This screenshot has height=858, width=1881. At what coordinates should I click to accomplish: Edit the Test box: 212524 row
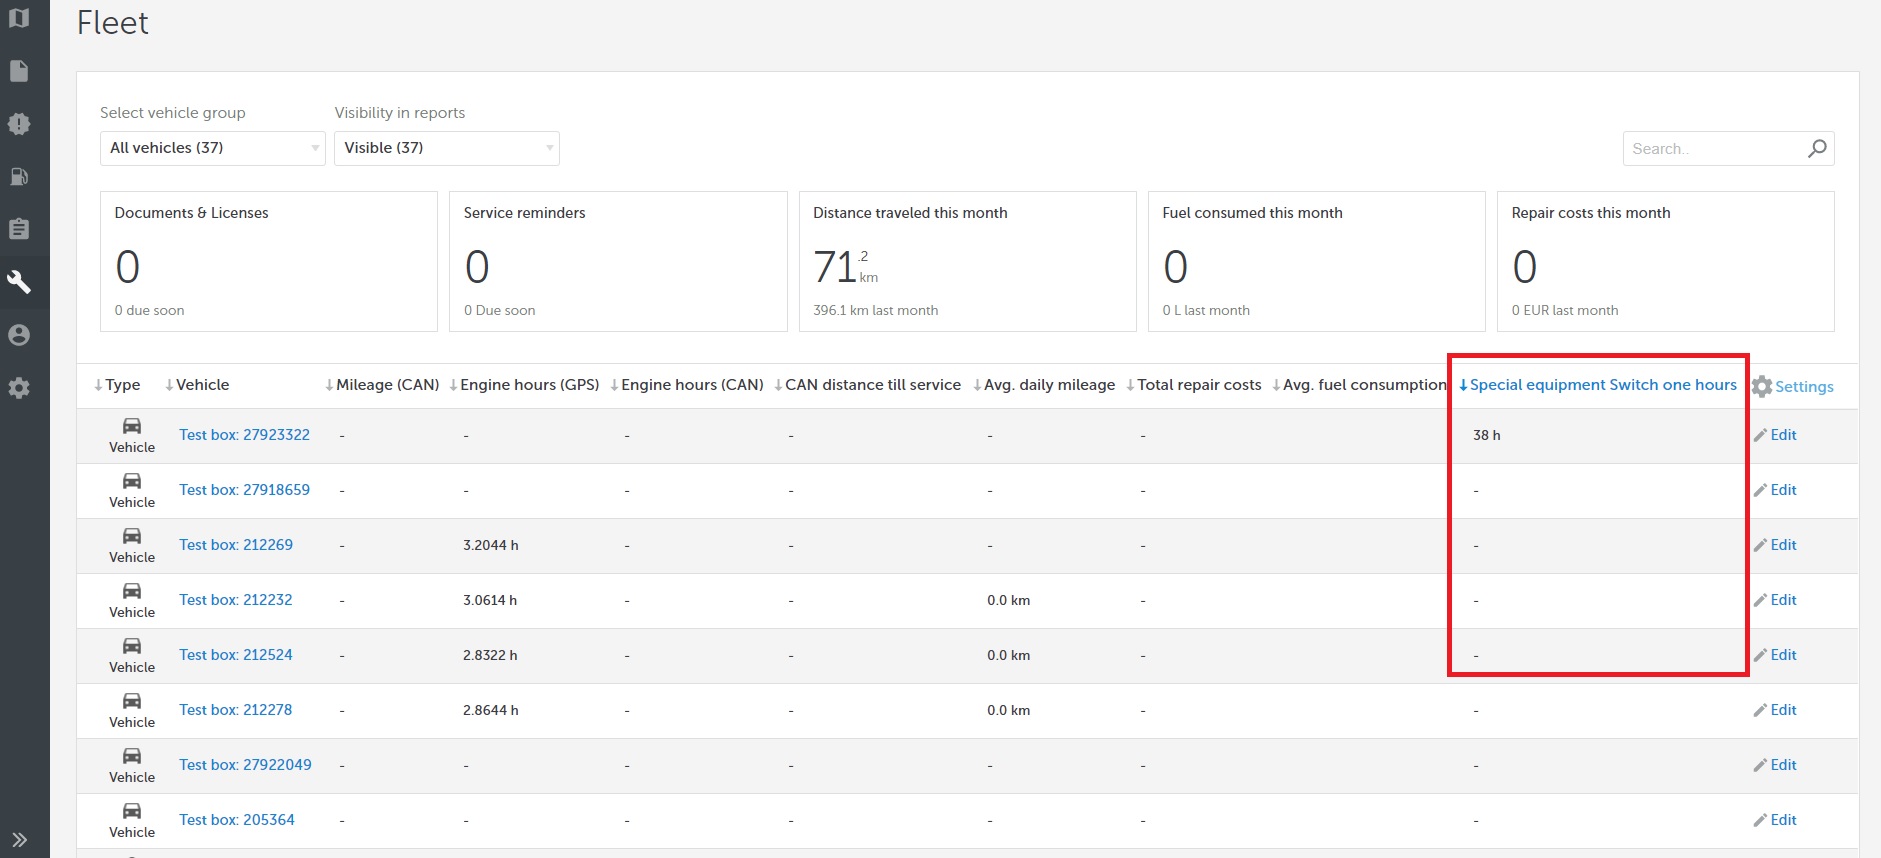pos(1775,655)
